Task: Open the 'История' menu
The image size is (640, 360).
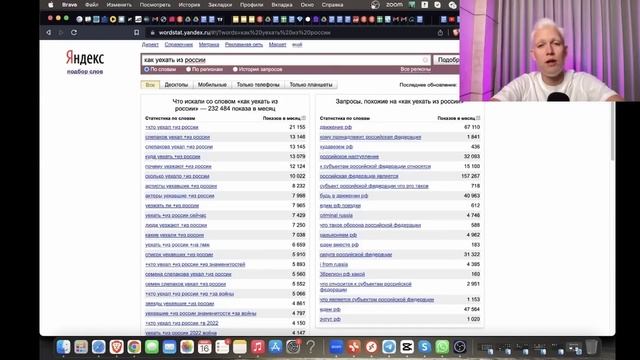Action: pos(189,5)
